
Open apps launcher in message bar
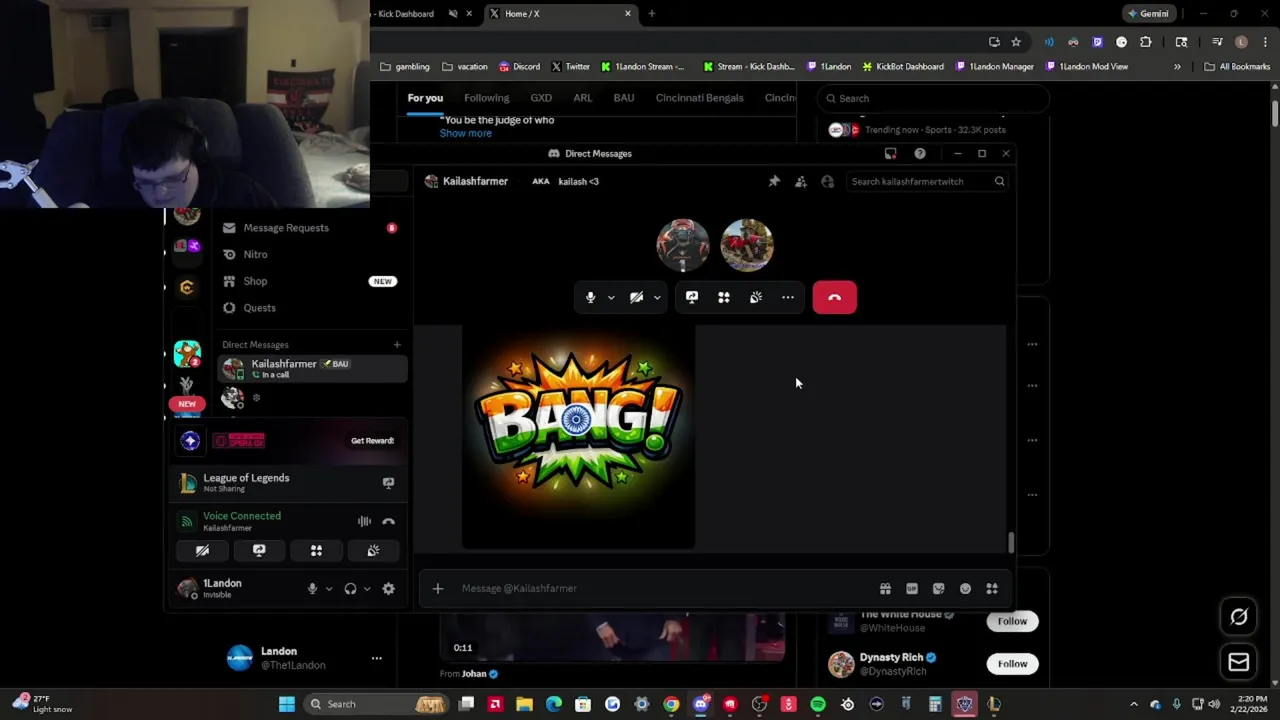tap(992, 589)
